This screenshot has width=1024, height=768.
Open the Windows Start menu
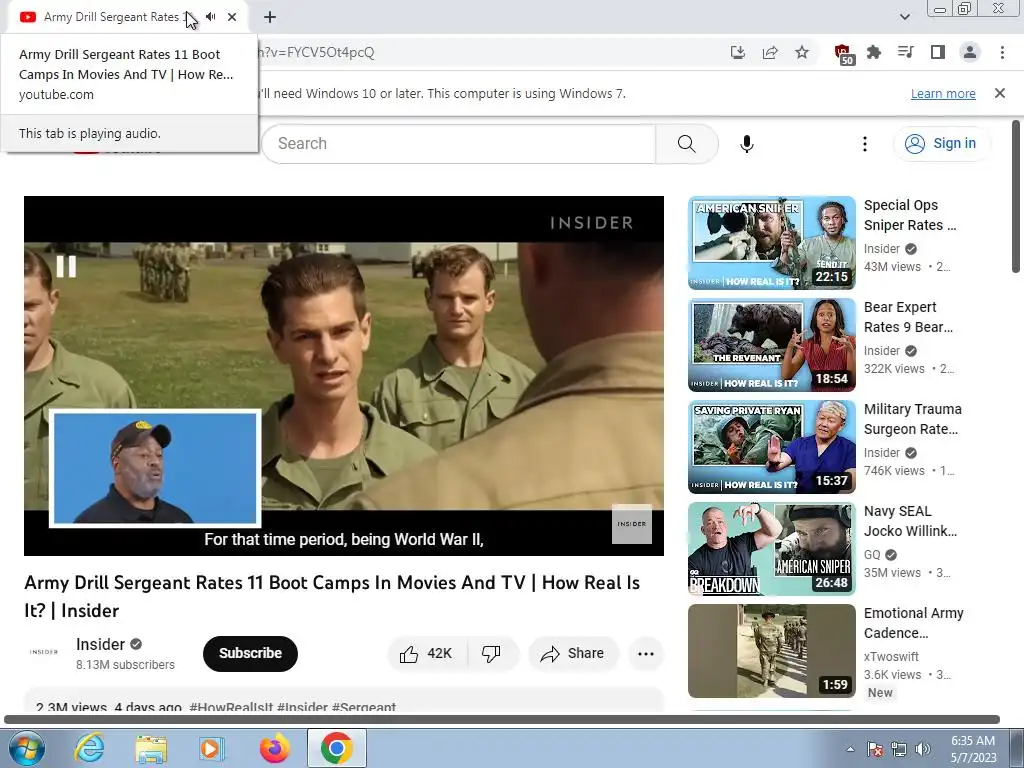point(26,748)
